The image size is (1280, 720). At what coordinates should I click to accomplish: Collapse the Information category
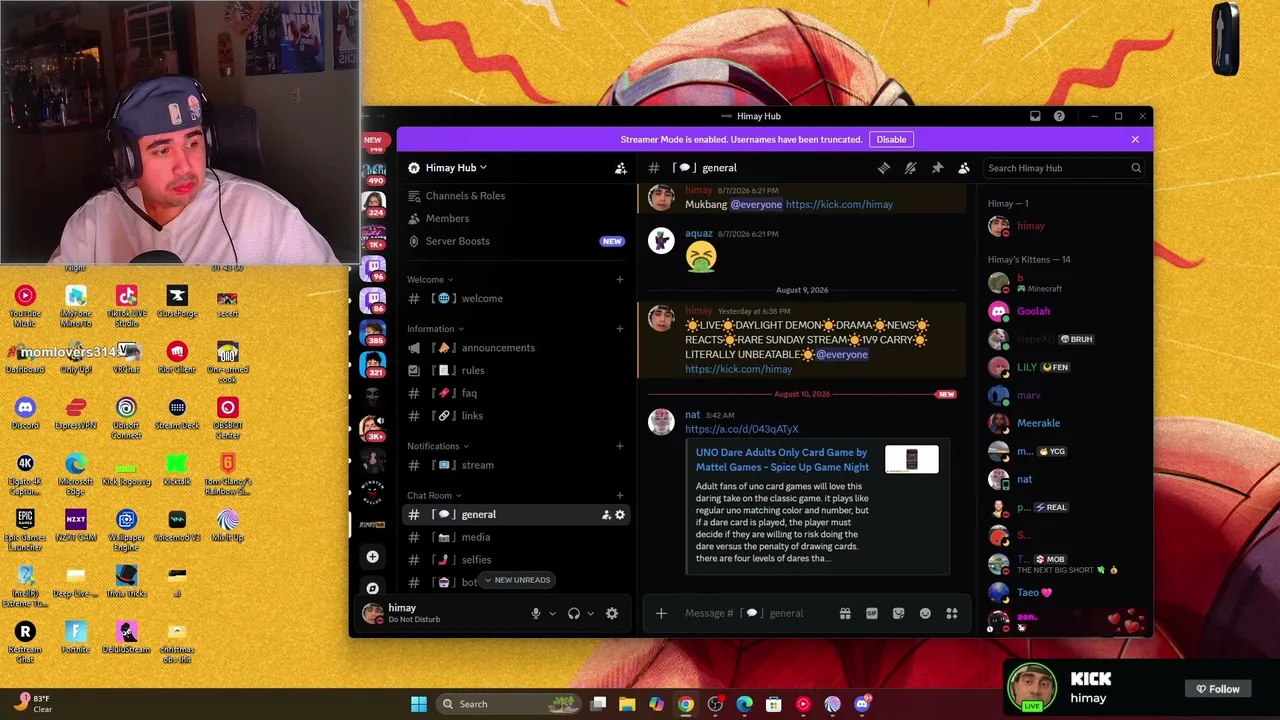coord(435,329)
